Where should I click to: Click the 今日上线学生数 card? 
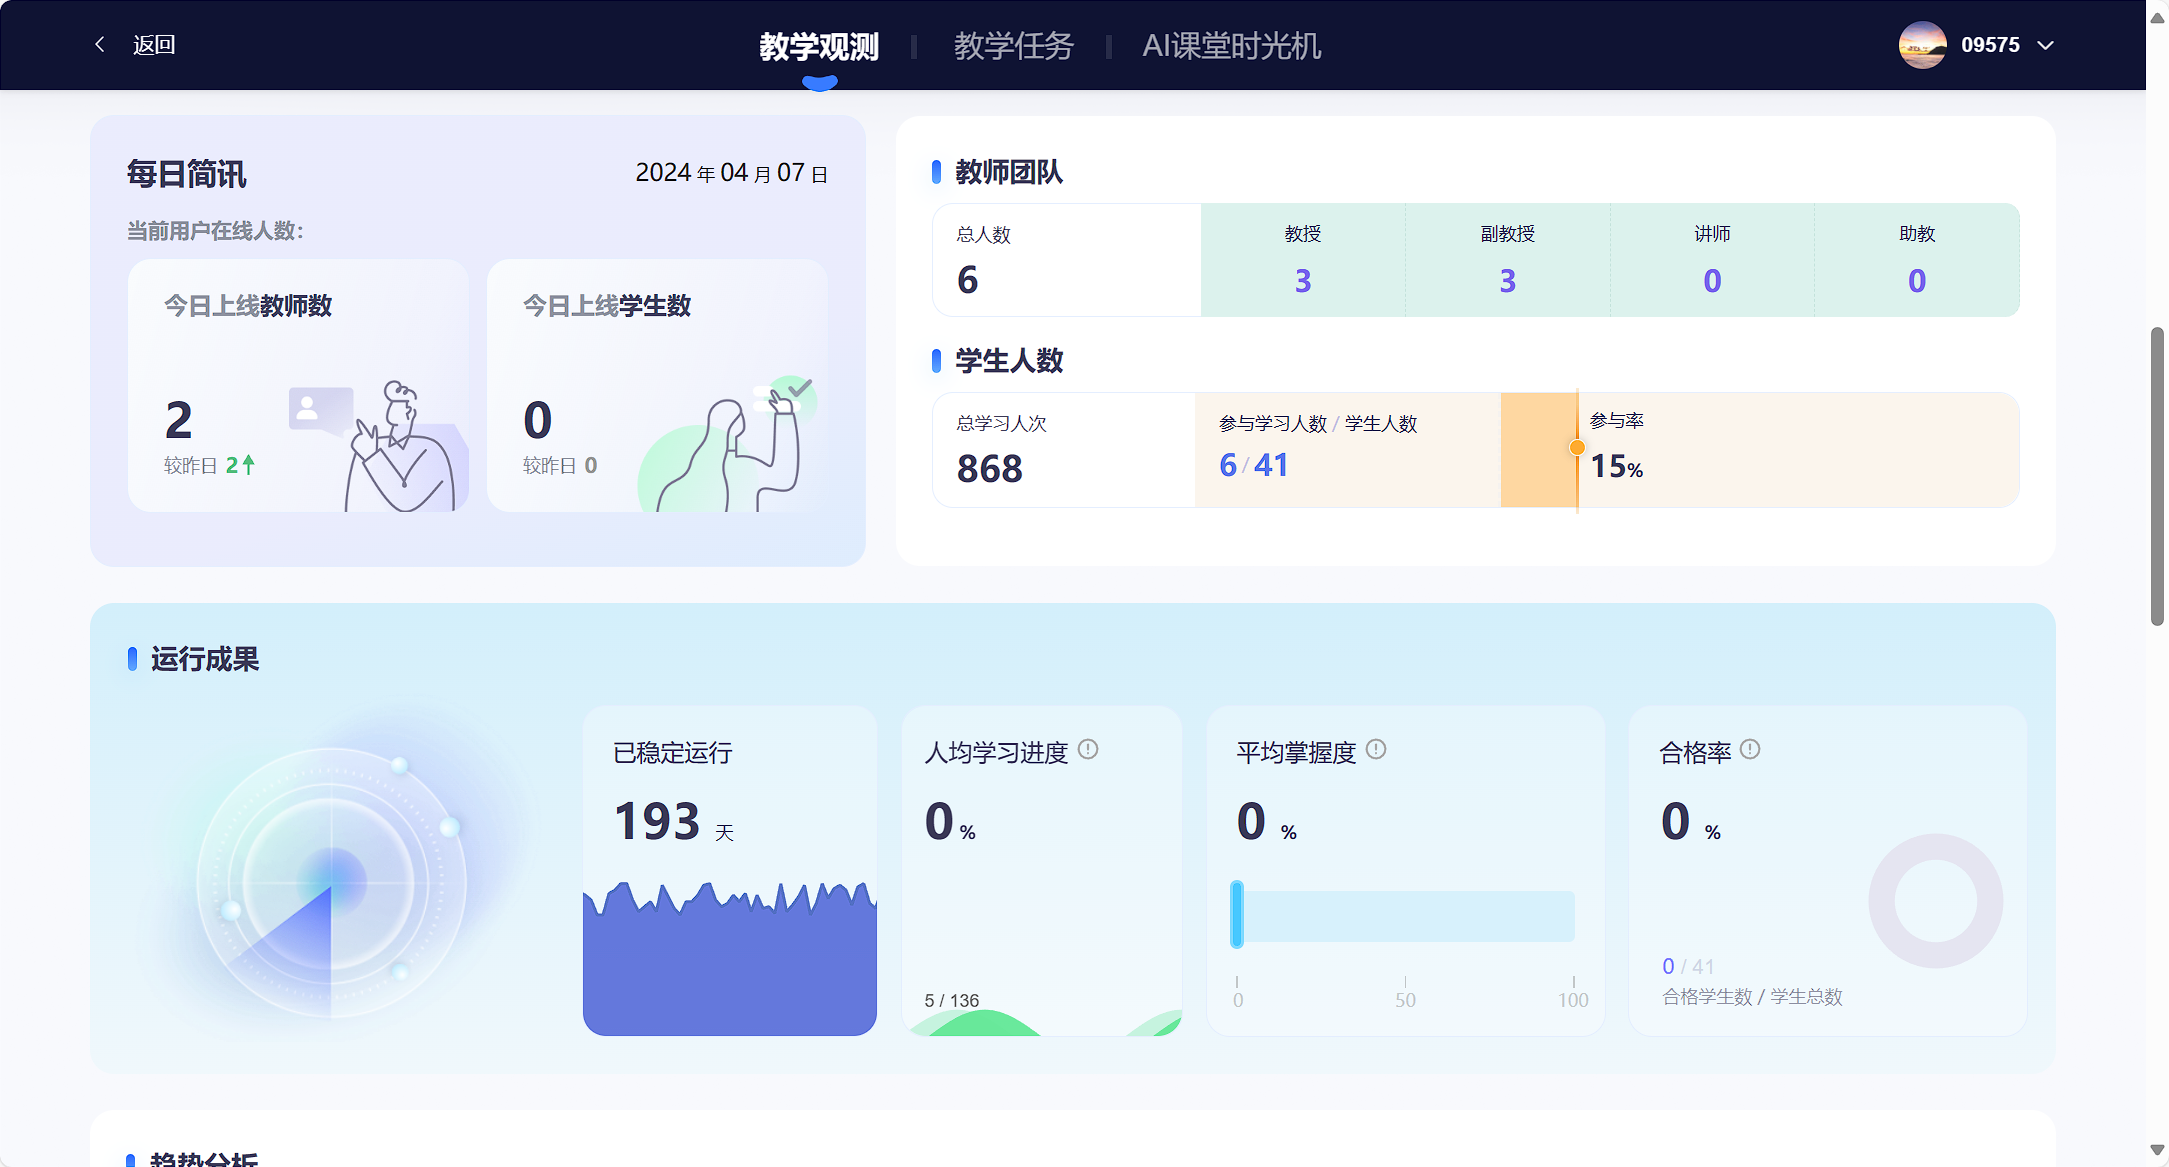(657, 385)
